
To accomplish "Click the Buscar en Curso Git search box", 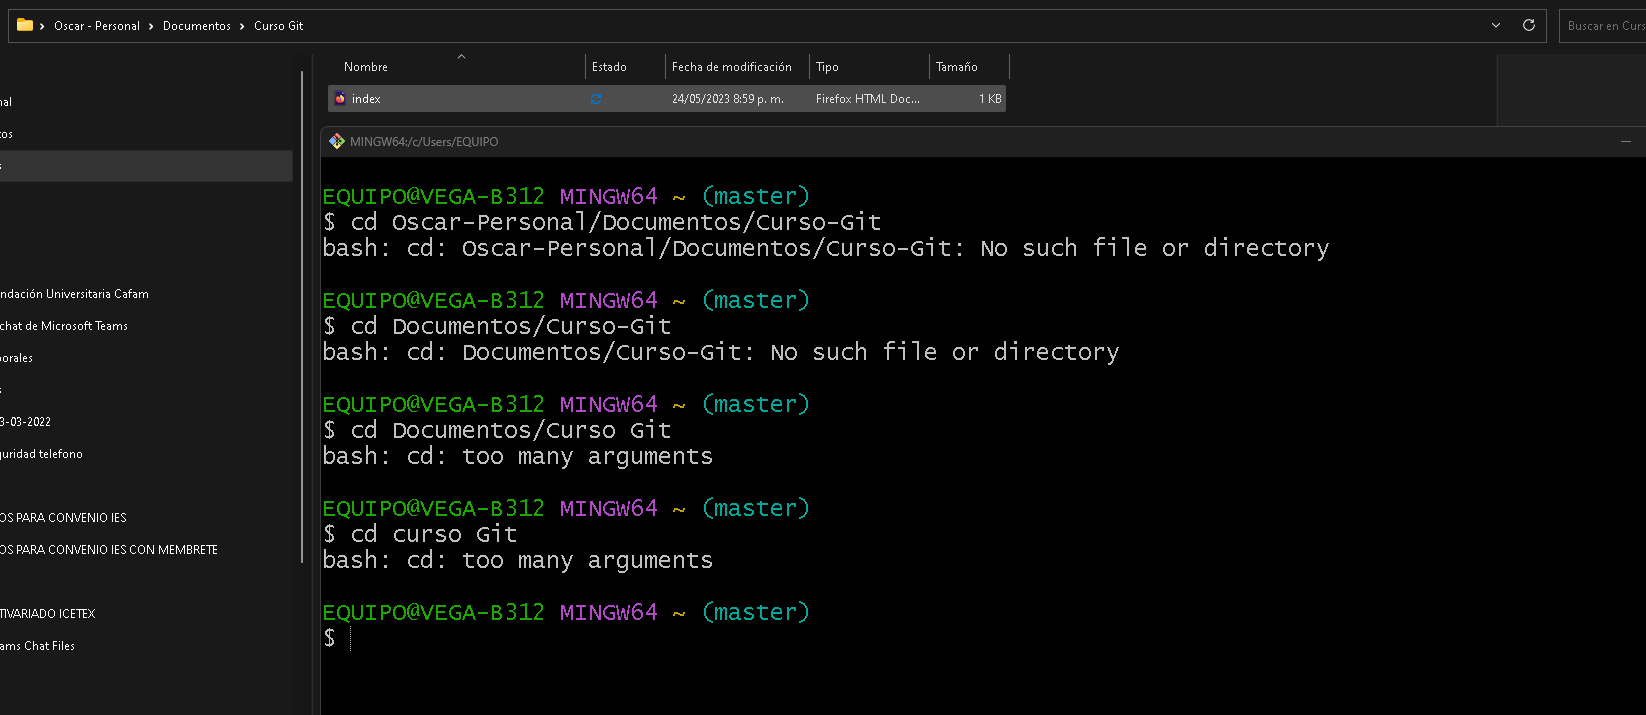I will pos(1604,26).
